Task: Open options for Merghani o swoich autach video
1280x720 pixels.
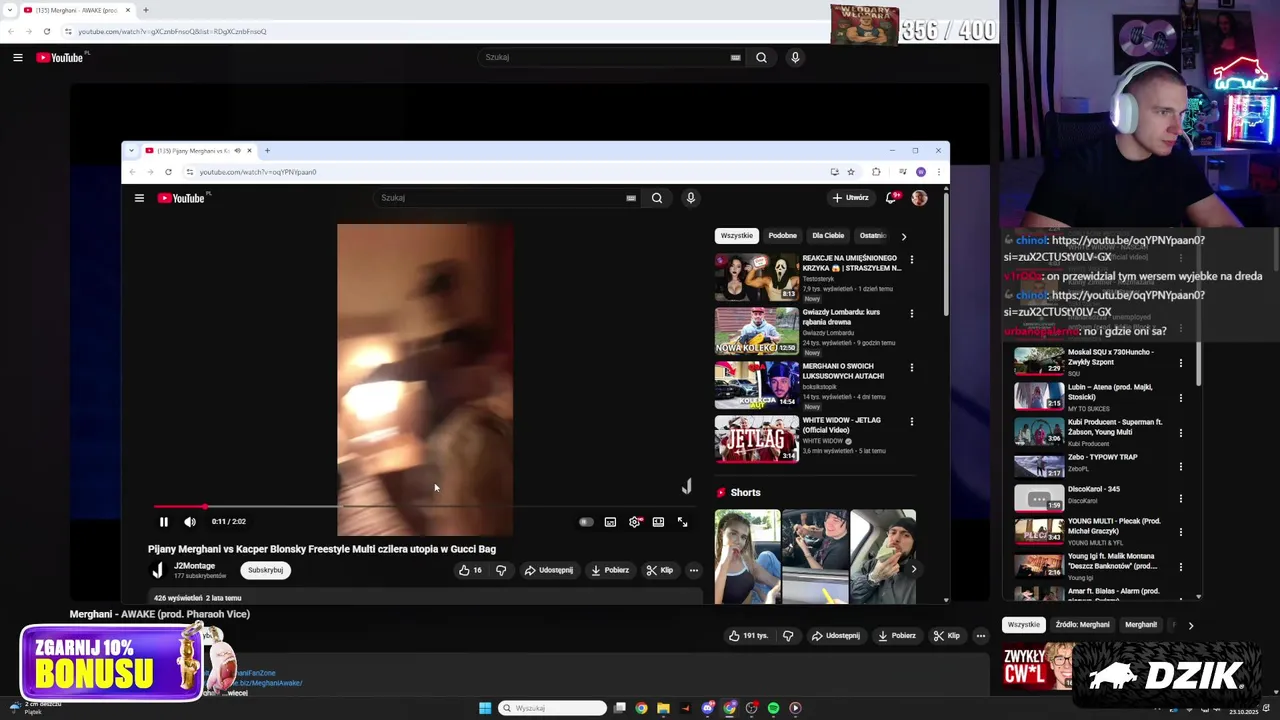Action: tap(911, 368)
